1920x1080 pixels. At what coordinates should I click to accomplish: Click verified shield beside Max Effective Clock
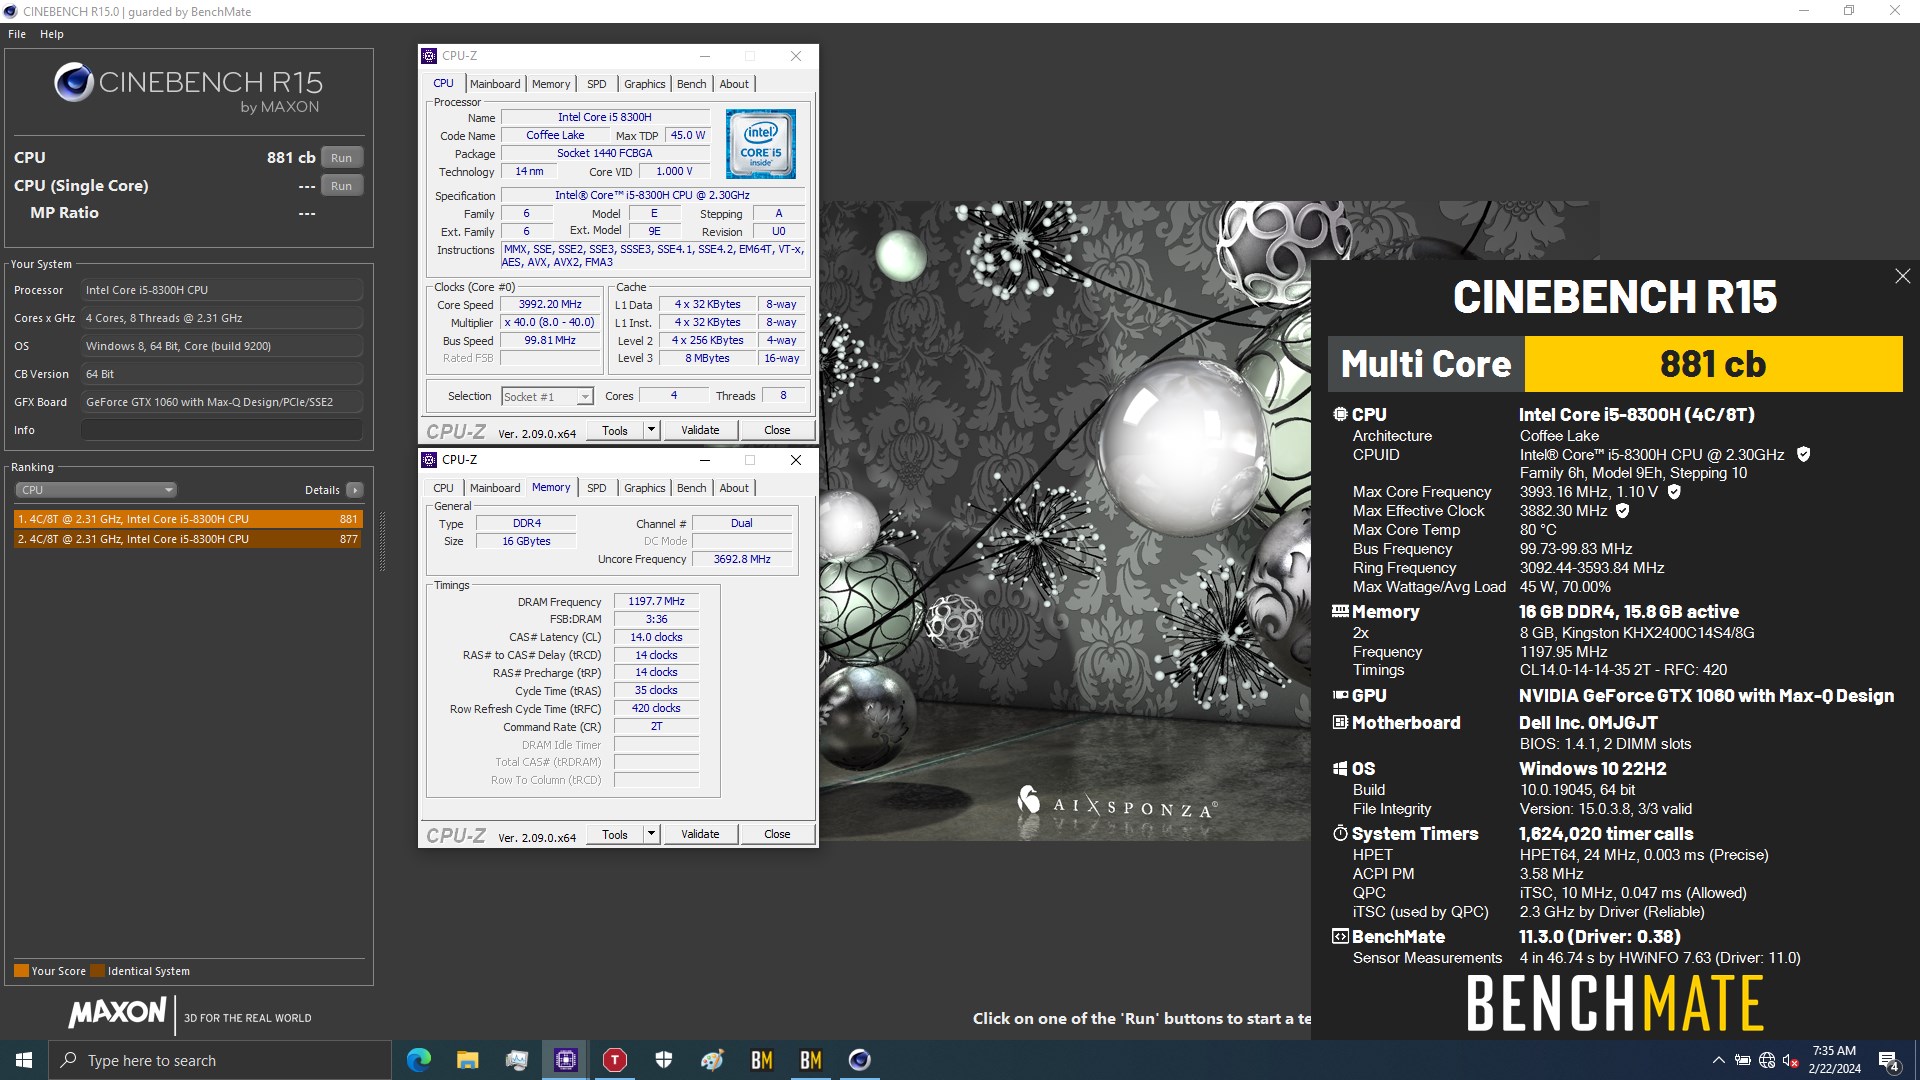pyautogui.click(x=1623, y=511)
